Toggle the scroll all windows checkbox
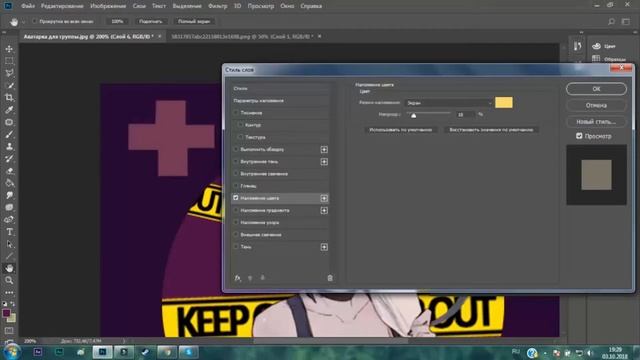Screen dimensions: 640x360 tap(34, 21)
